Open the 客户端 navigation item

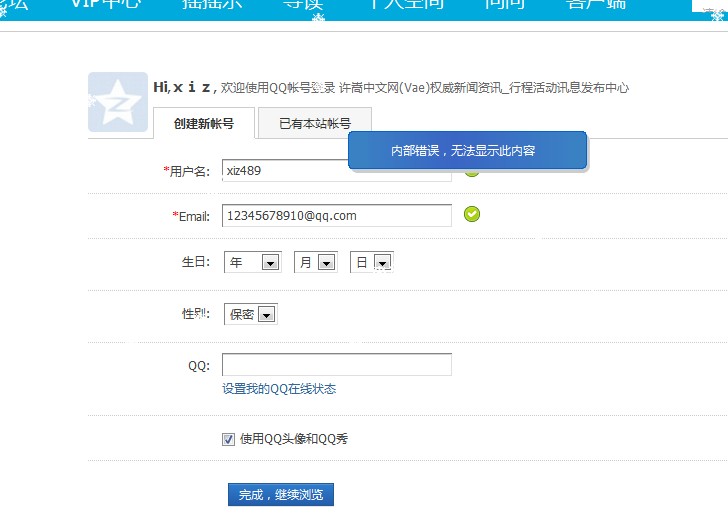pos(596,5)
